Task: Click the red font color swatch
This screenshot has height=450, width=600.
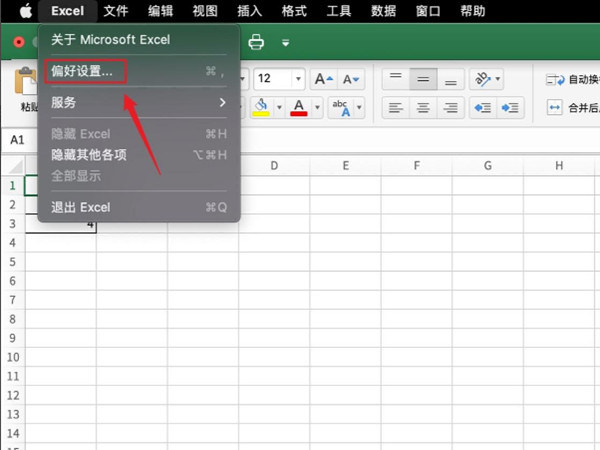Action: 299,108
